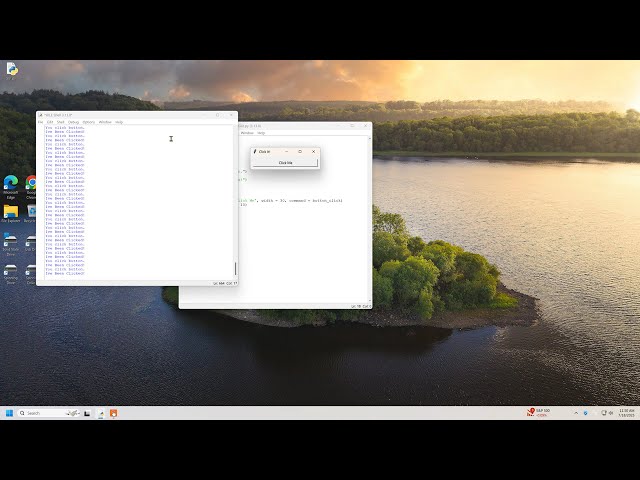Screen dimensions: 640x480
Task: Open Help menu in the editor window
Action: pos(261,133)
